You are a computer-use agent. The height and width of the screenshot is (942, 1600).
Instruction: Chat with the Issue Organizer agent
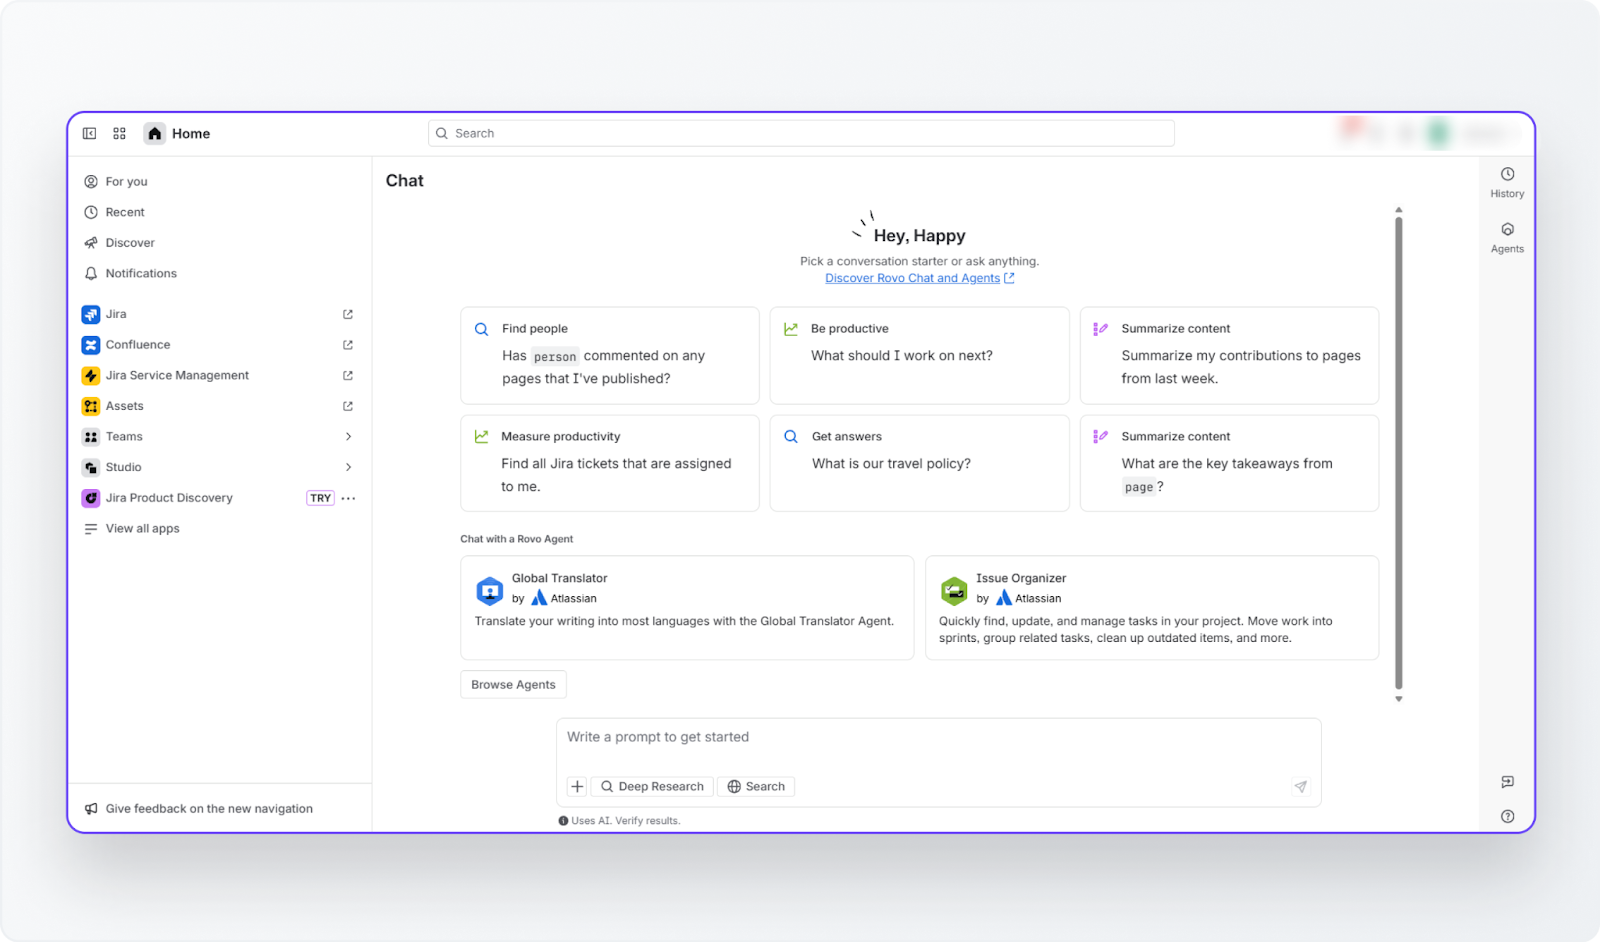coord(1152,608)
